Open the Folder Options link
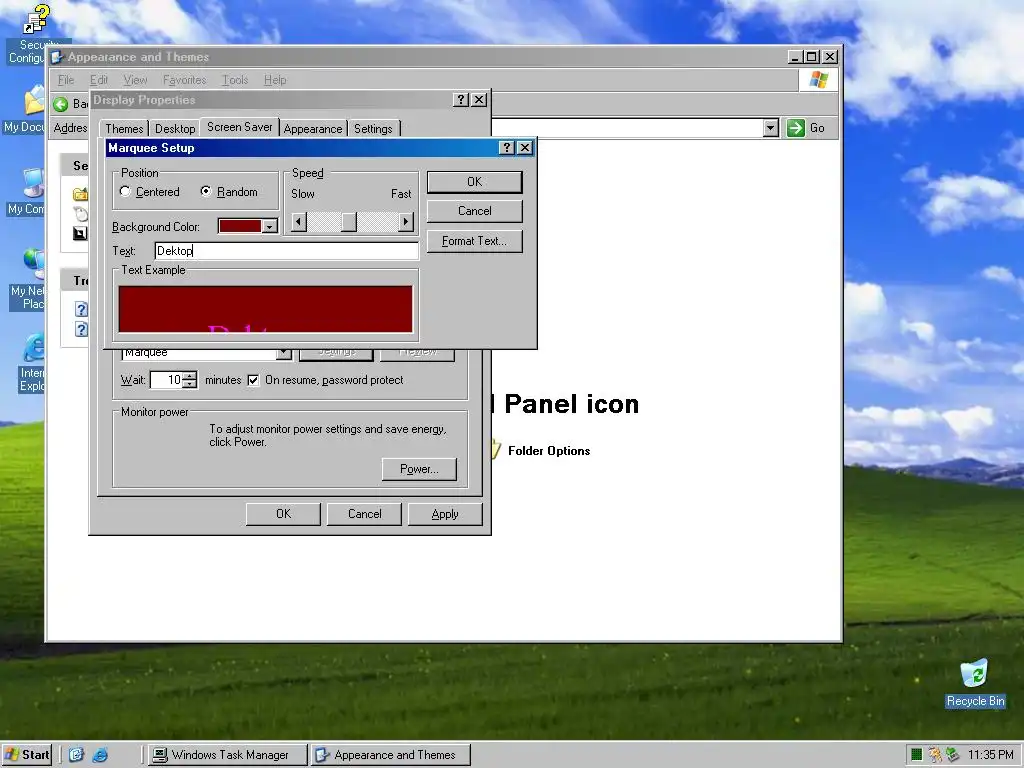This screenshot has width=1024, height=768. click(549, 451)
